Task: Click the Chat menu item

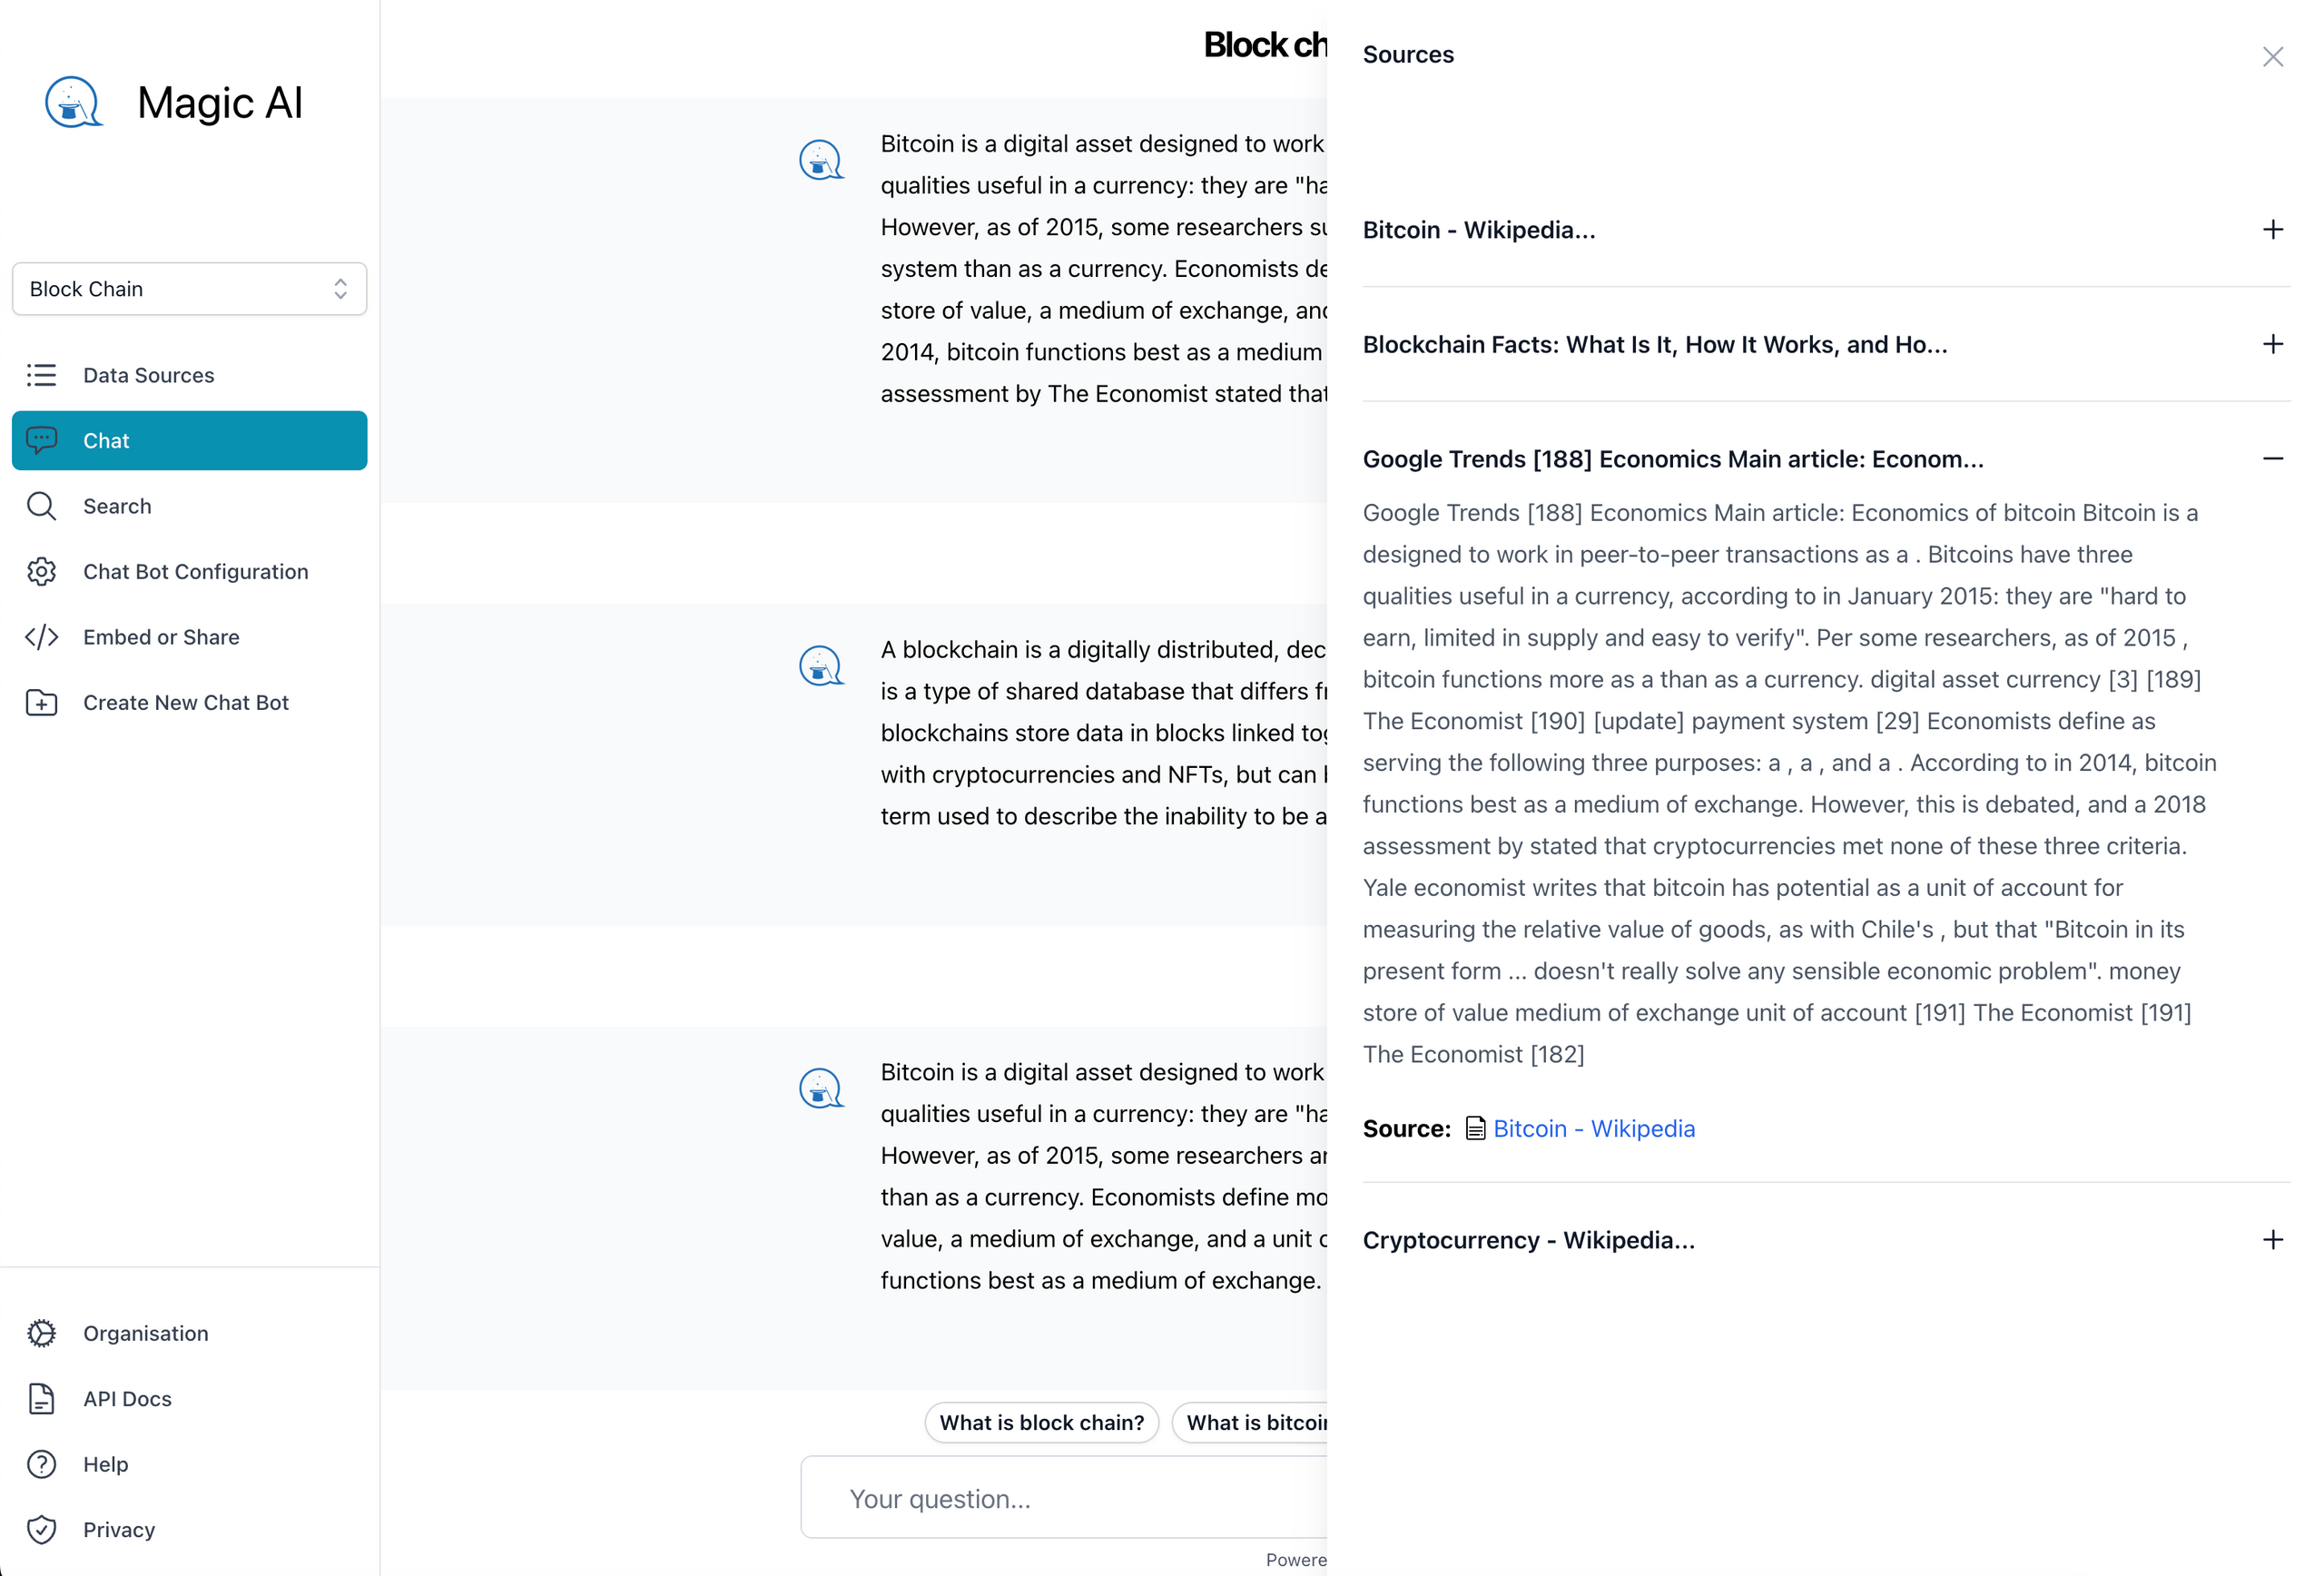Action: 190,439
